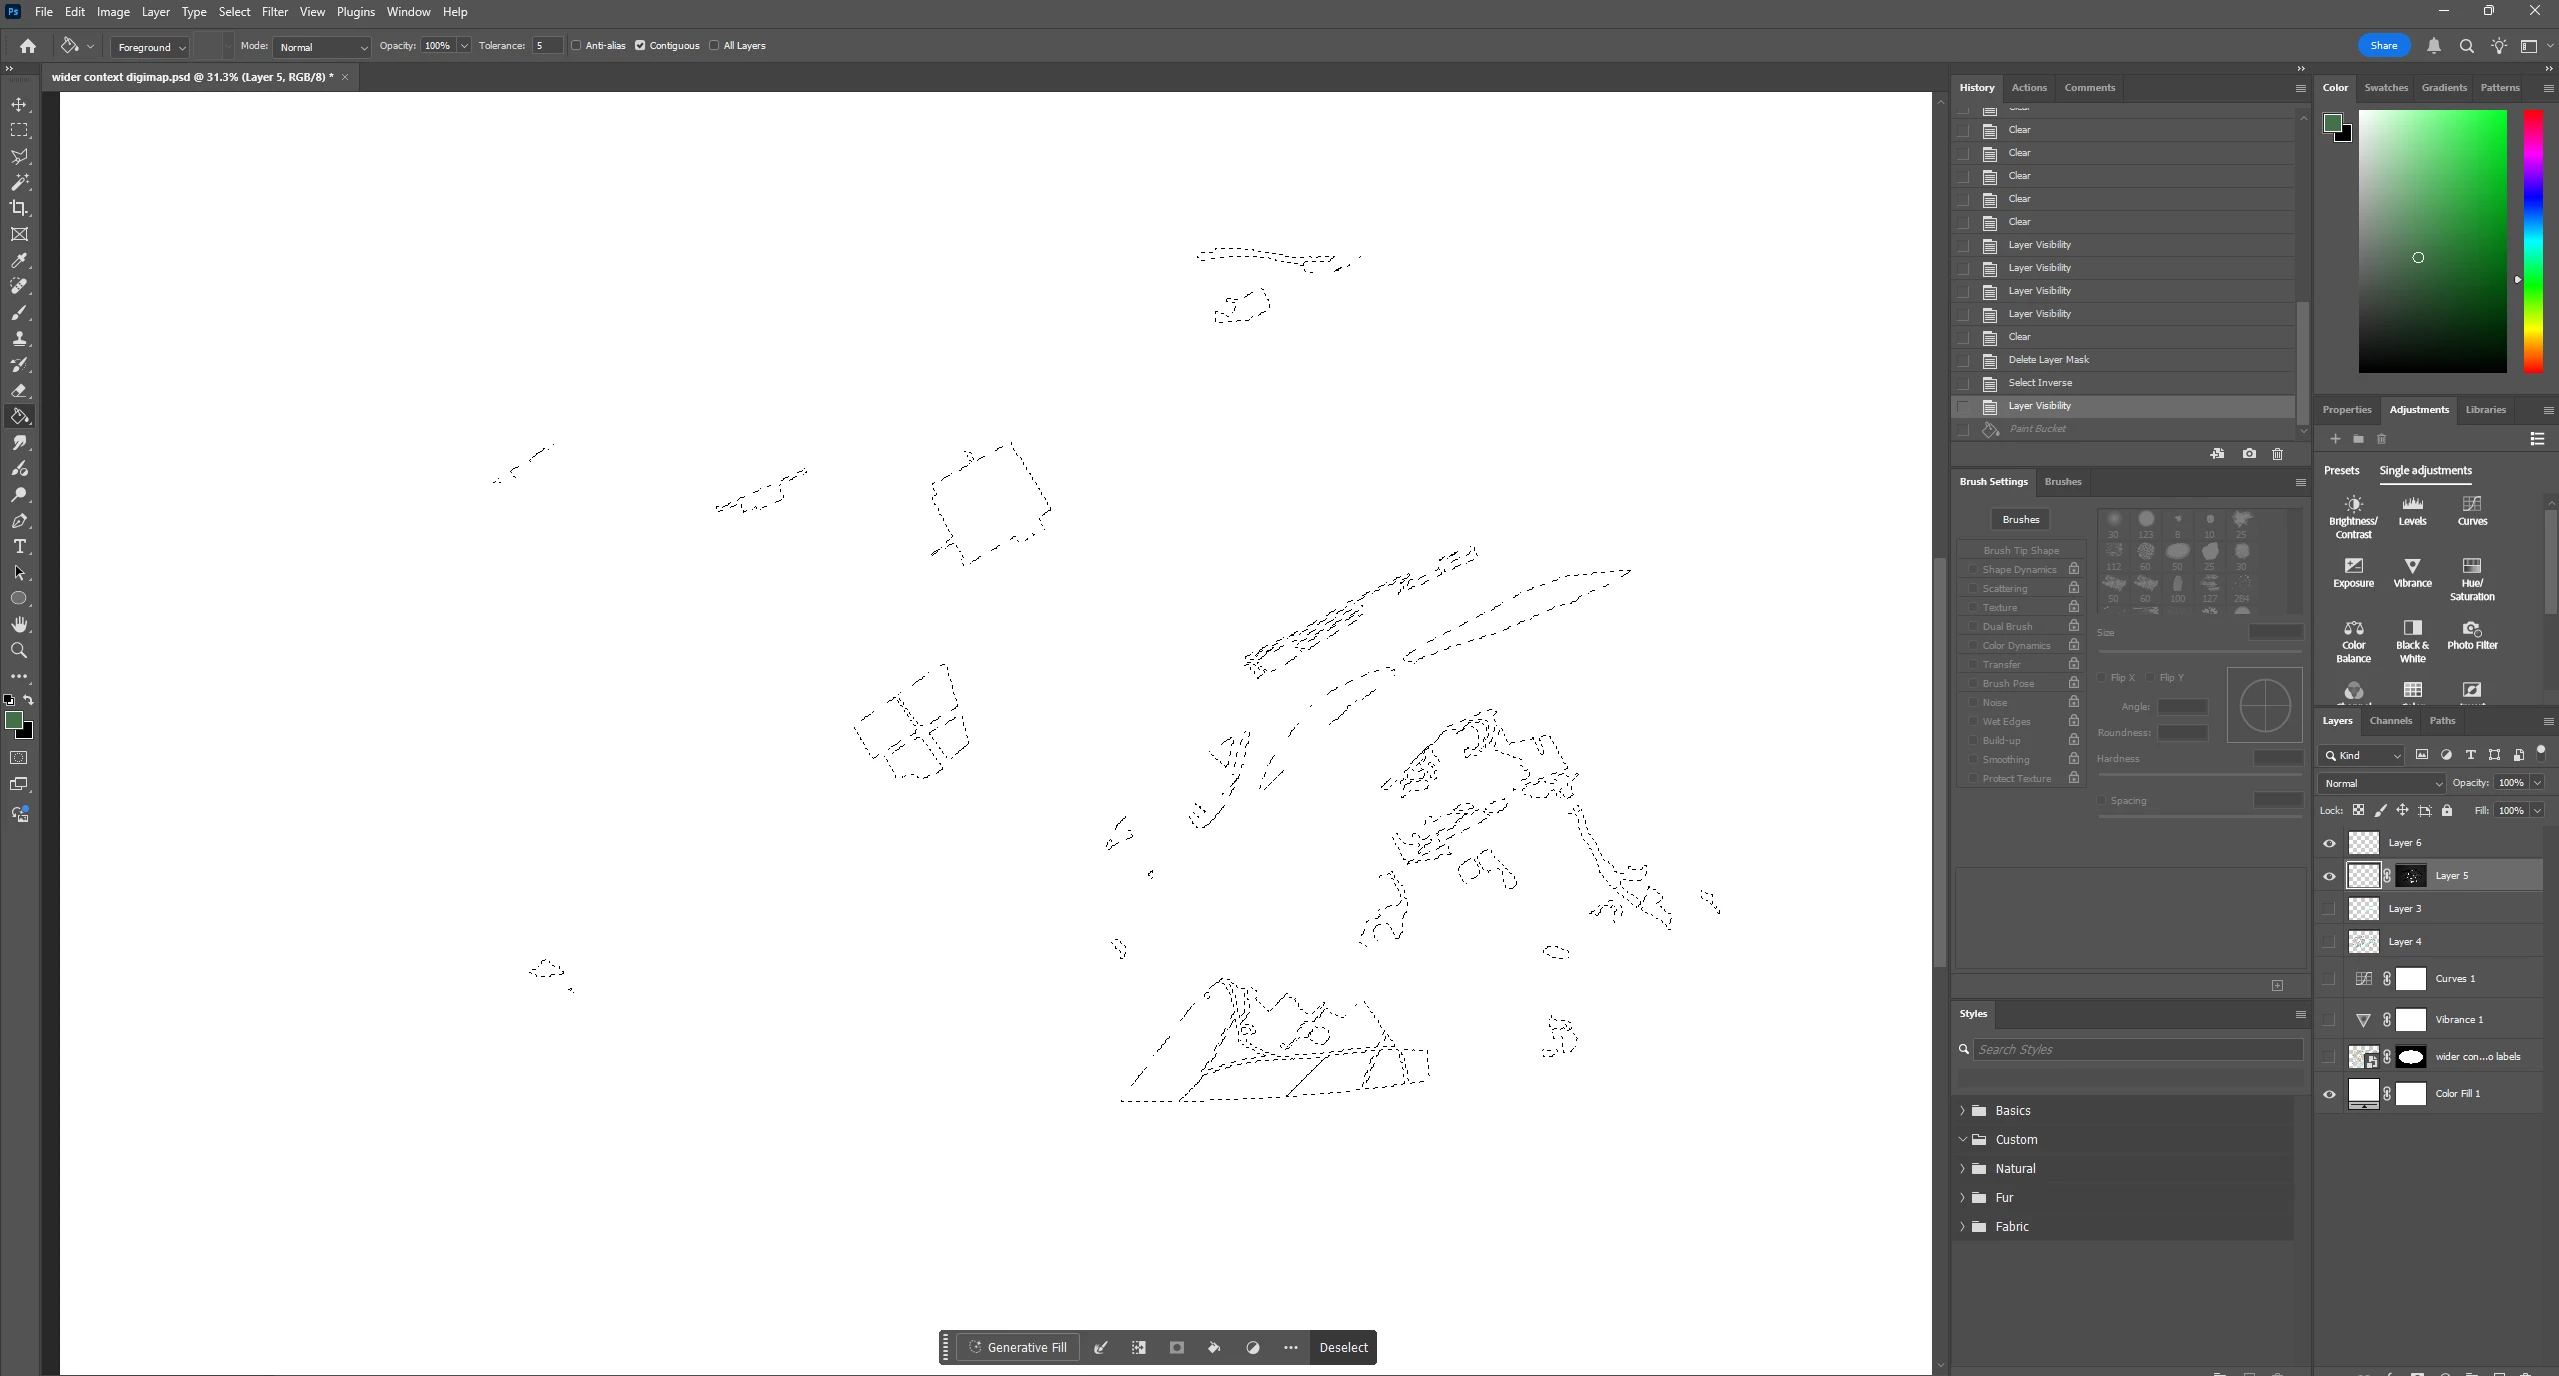This screenshot has width=2559, height=1376.
Task: Select the Horizontal Type tool
Action: (19, 546)
